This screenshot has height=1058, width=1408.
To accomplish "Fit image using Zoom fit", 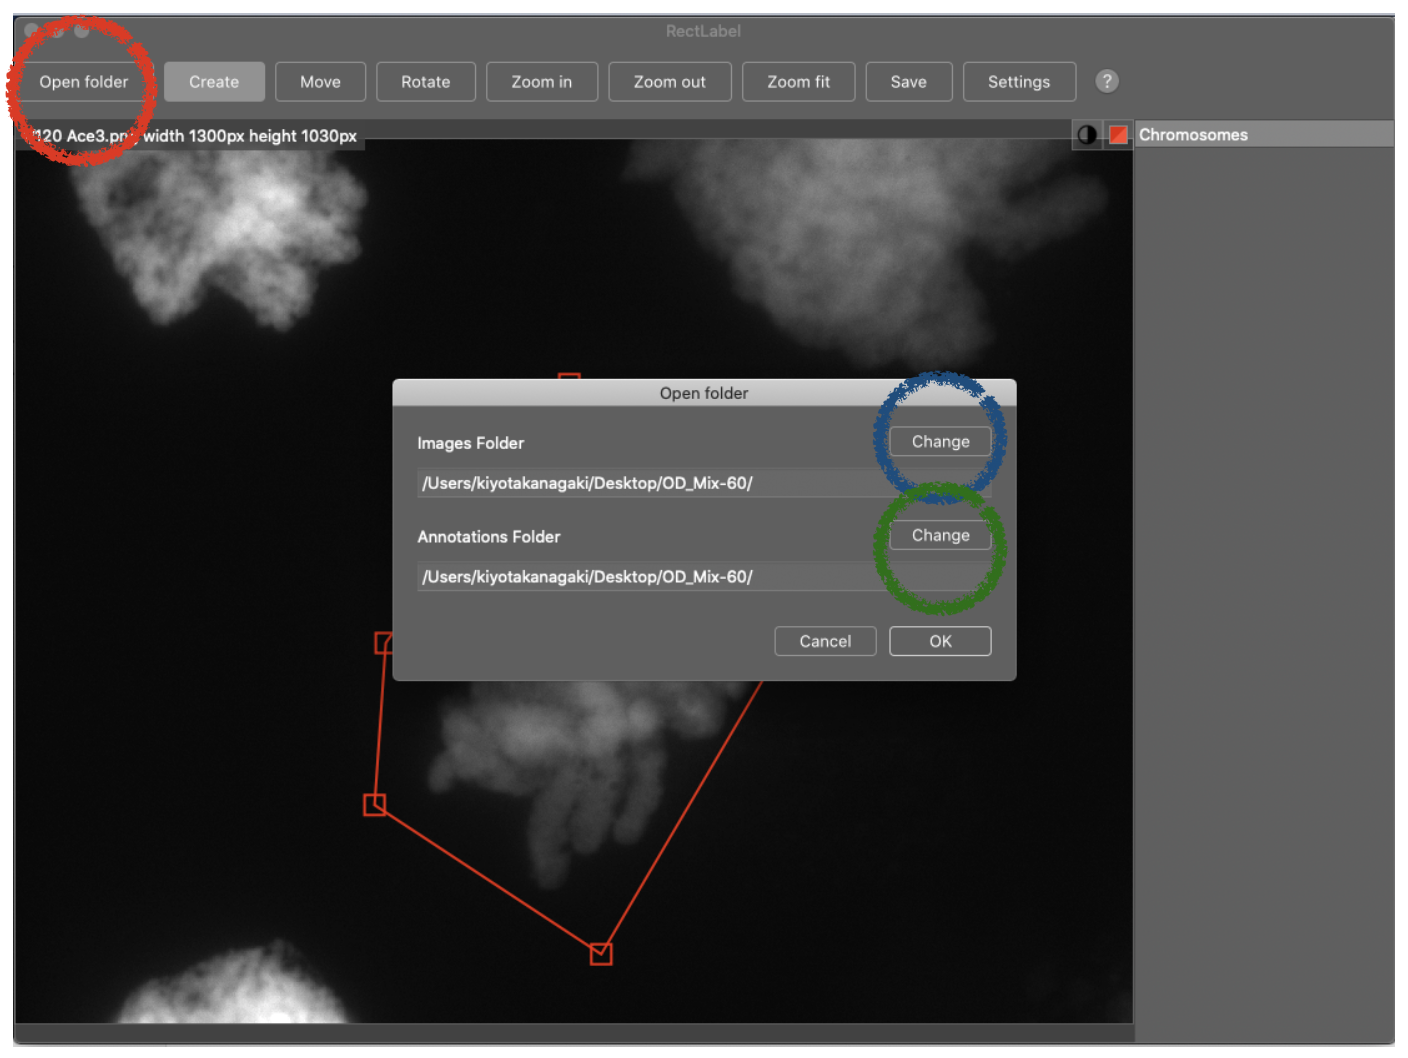I will [798, 82].
